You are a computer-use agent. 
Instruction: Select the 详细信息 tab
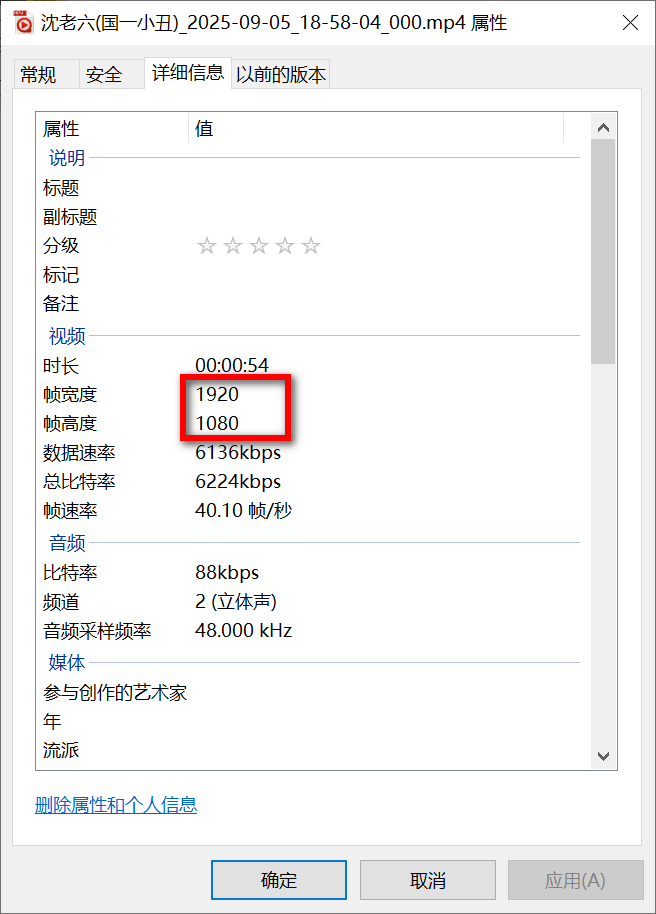(188, 72)
